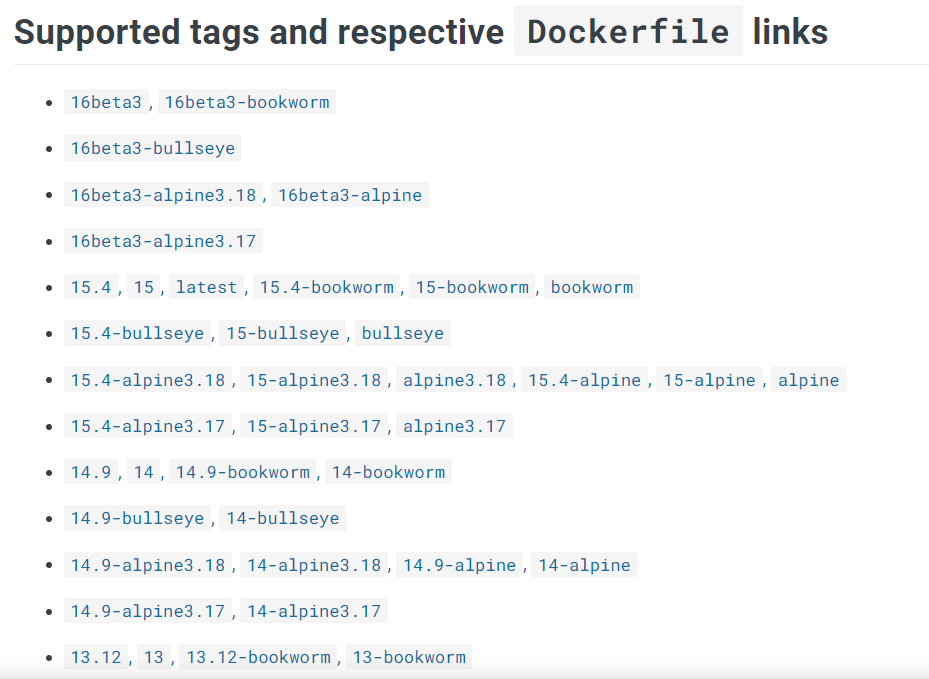The width and height of the screenshot is (929, 679).
Task: Open the 16beta3-bullseye tag link
Action: pos(153,149)
